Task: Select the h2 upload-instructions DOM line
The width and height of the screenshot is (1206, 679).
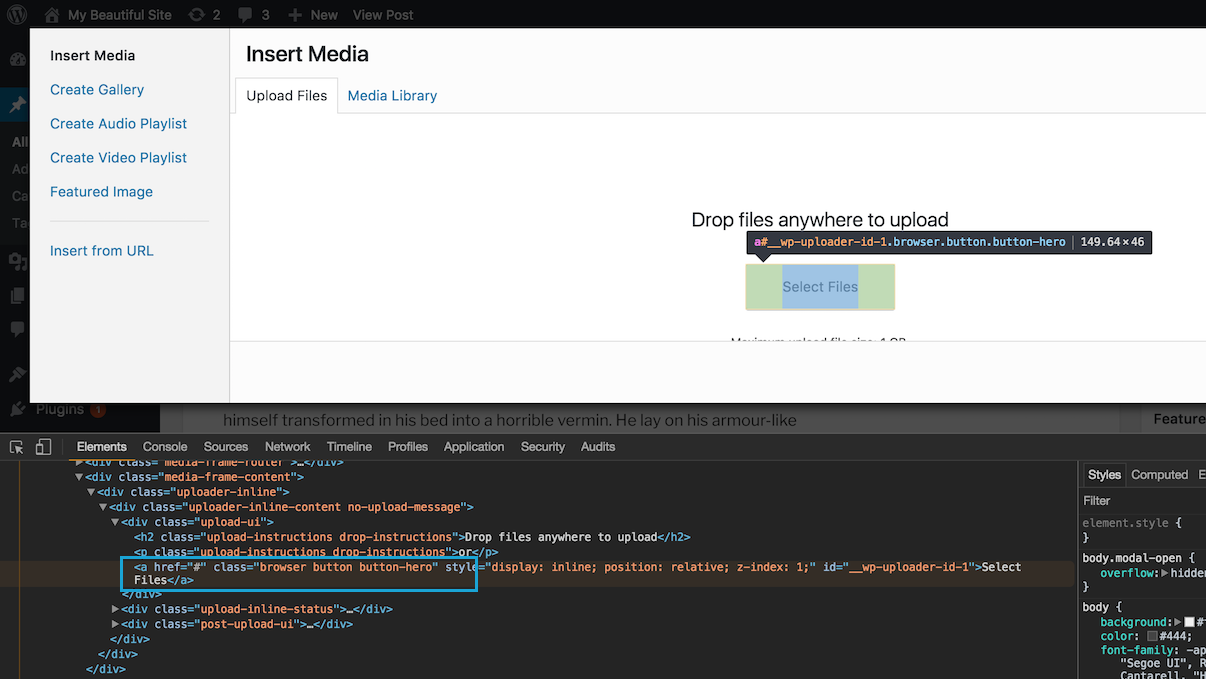Action: click(x=412, y=537)
